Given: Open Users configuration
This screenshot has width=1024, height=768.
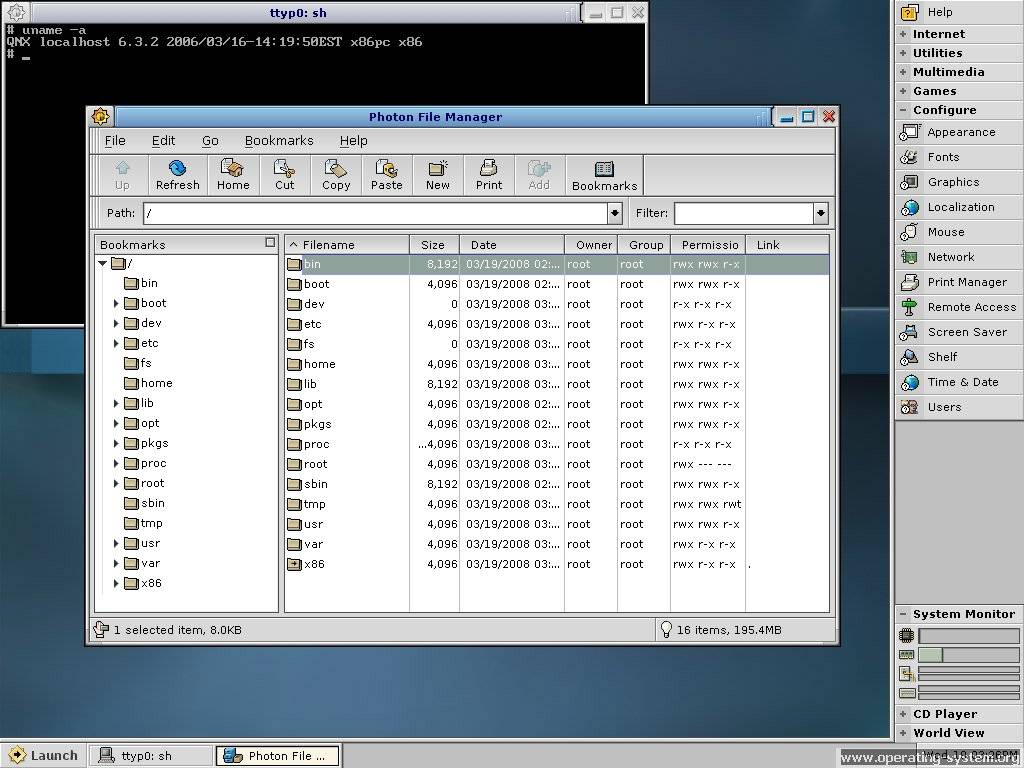Looking at the screenshot, I should 959,407.
